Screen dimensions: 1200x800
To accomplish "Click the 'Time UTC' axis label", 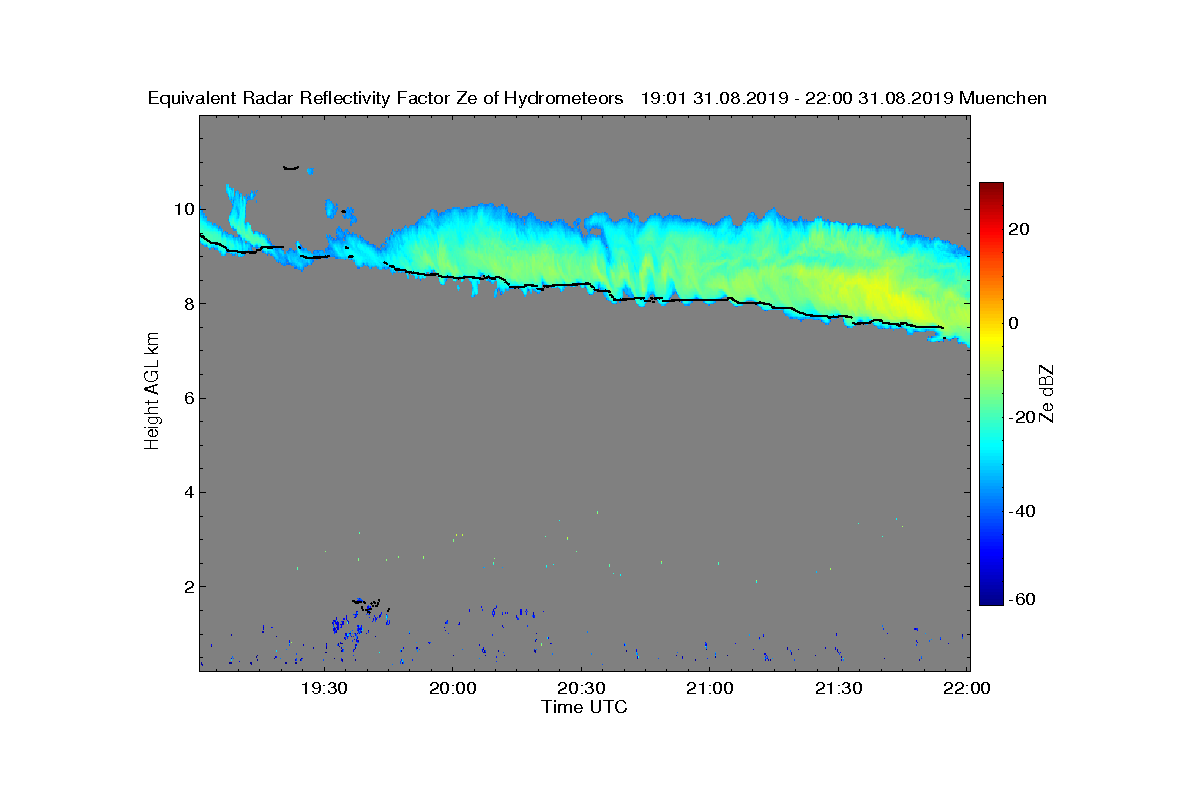I will [x=584, y=707].
